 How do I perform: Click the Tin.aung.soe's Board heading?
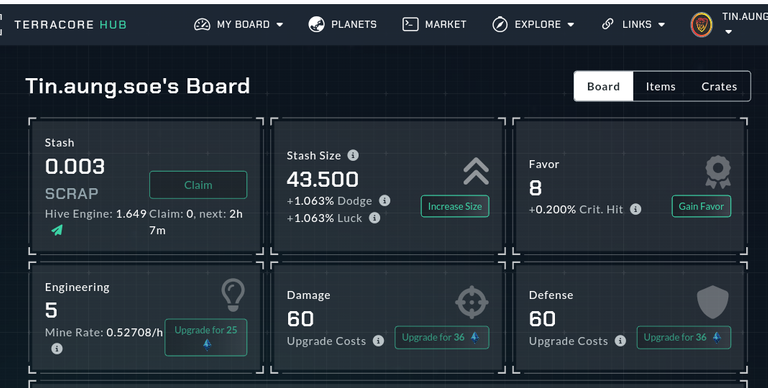tap(138, 86)
